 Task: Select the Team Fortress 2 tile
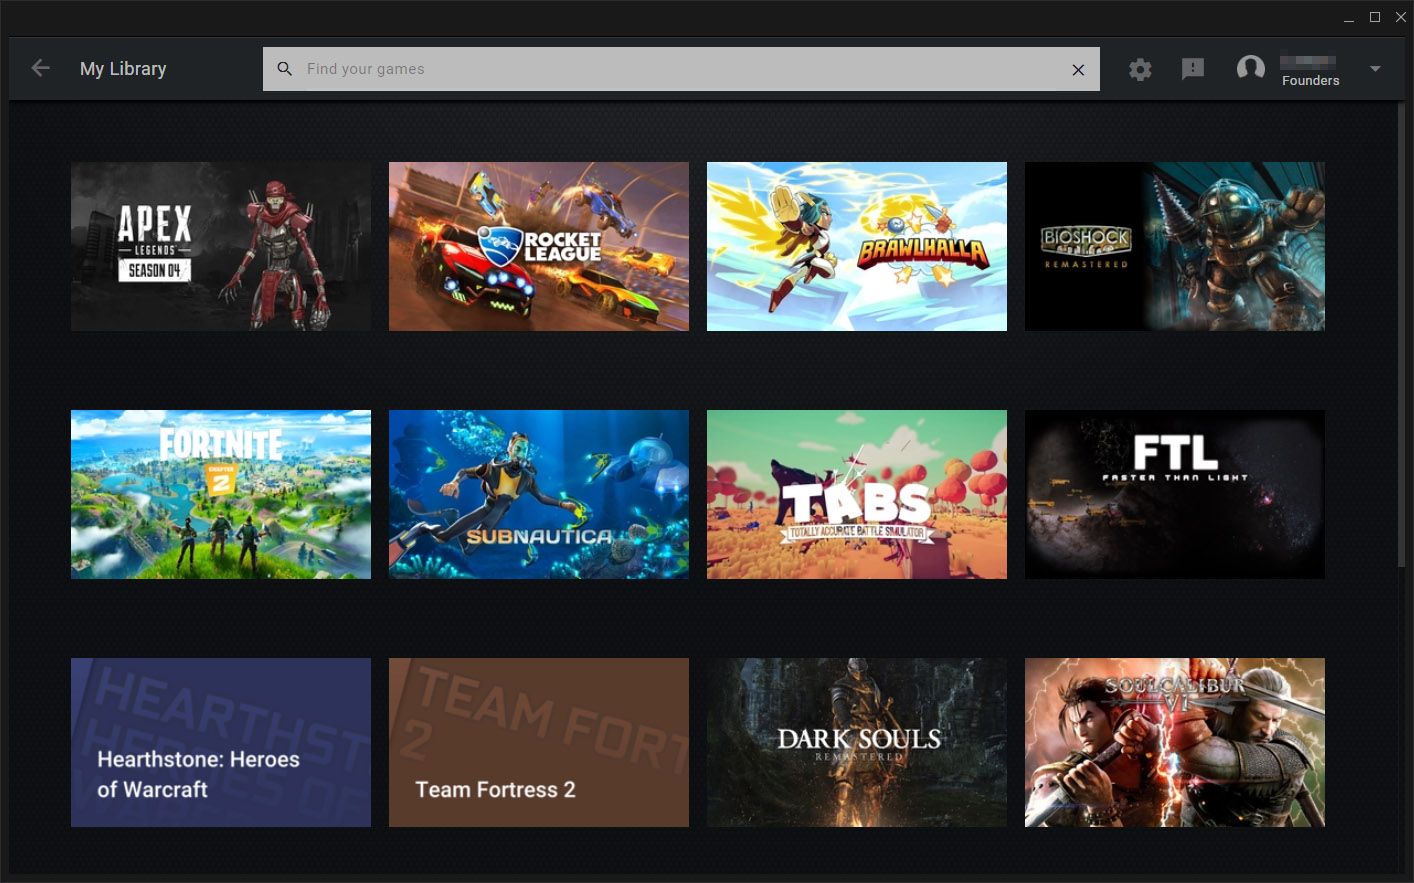pyautogui.click(x=539, y=742)
